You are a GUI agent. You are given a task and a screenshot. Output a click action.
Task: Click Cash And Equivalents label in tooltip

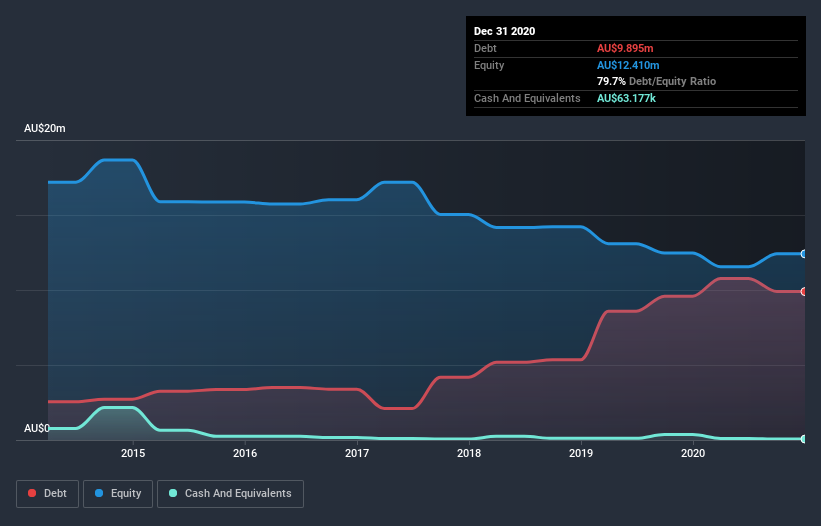click(527, 98)
